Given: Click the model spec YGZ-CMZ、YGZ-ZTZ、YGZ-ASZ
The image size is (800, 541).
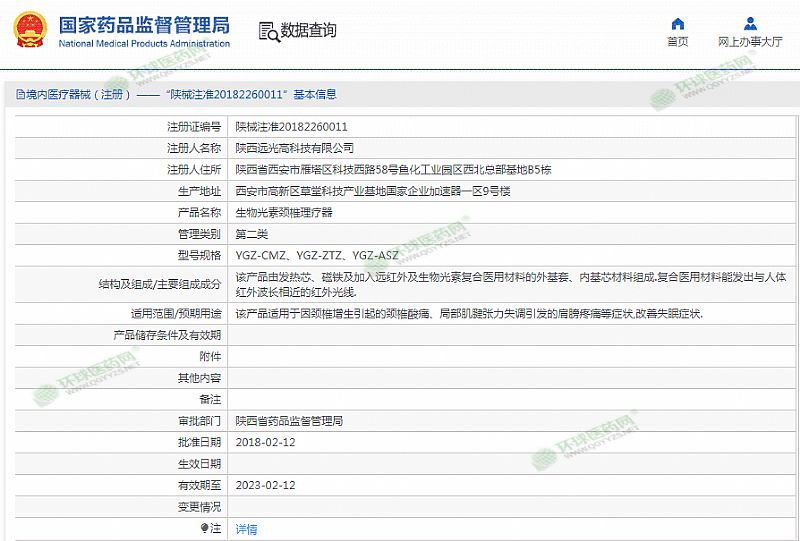Looking at the screenshot, I should [x=316, y=256].
